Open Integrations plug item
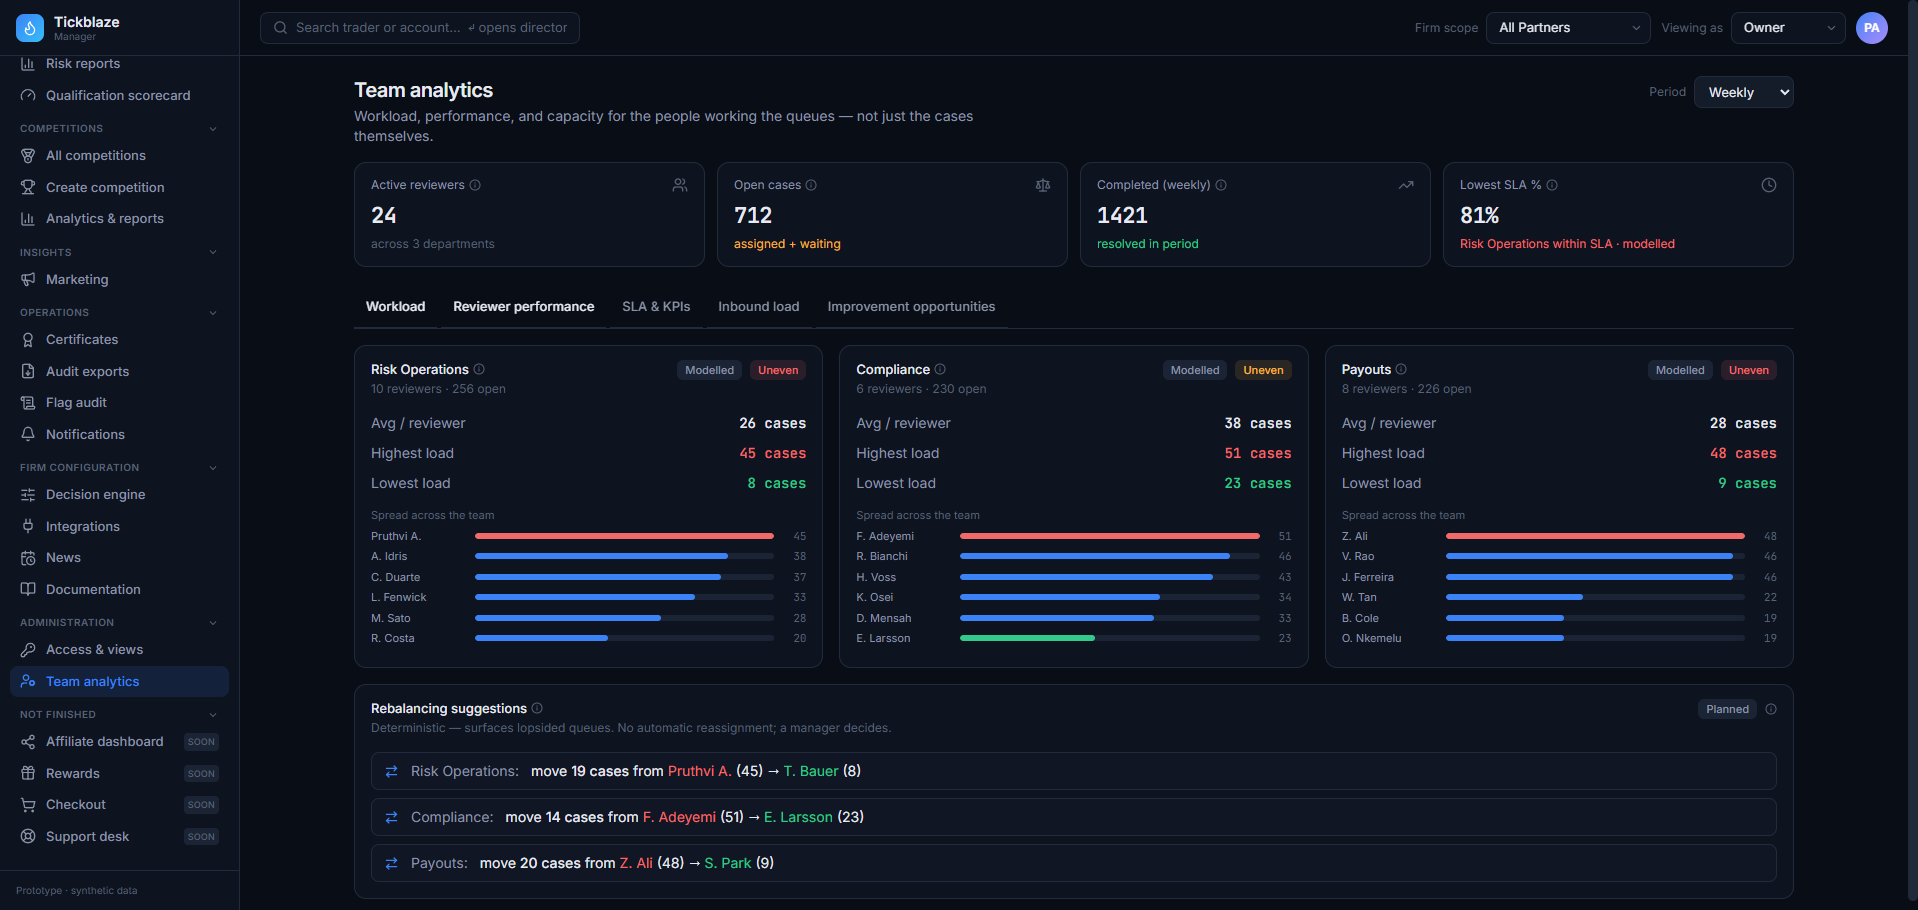 [x=119, y=527]
